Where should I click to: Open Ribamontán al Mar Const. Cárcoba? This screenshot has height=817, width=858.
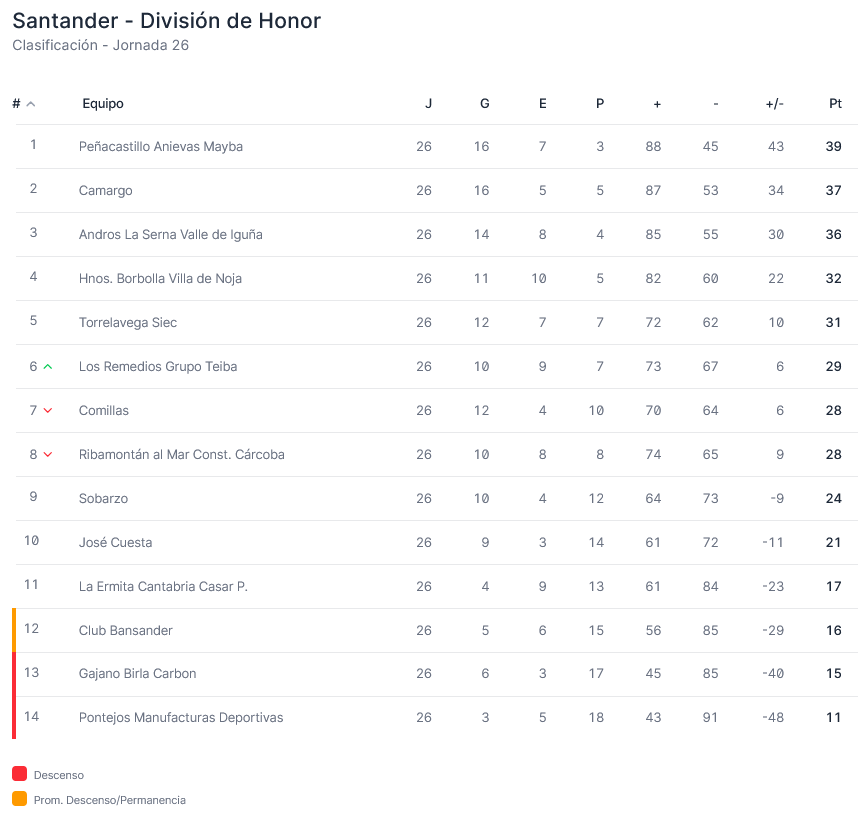(182, 455)
